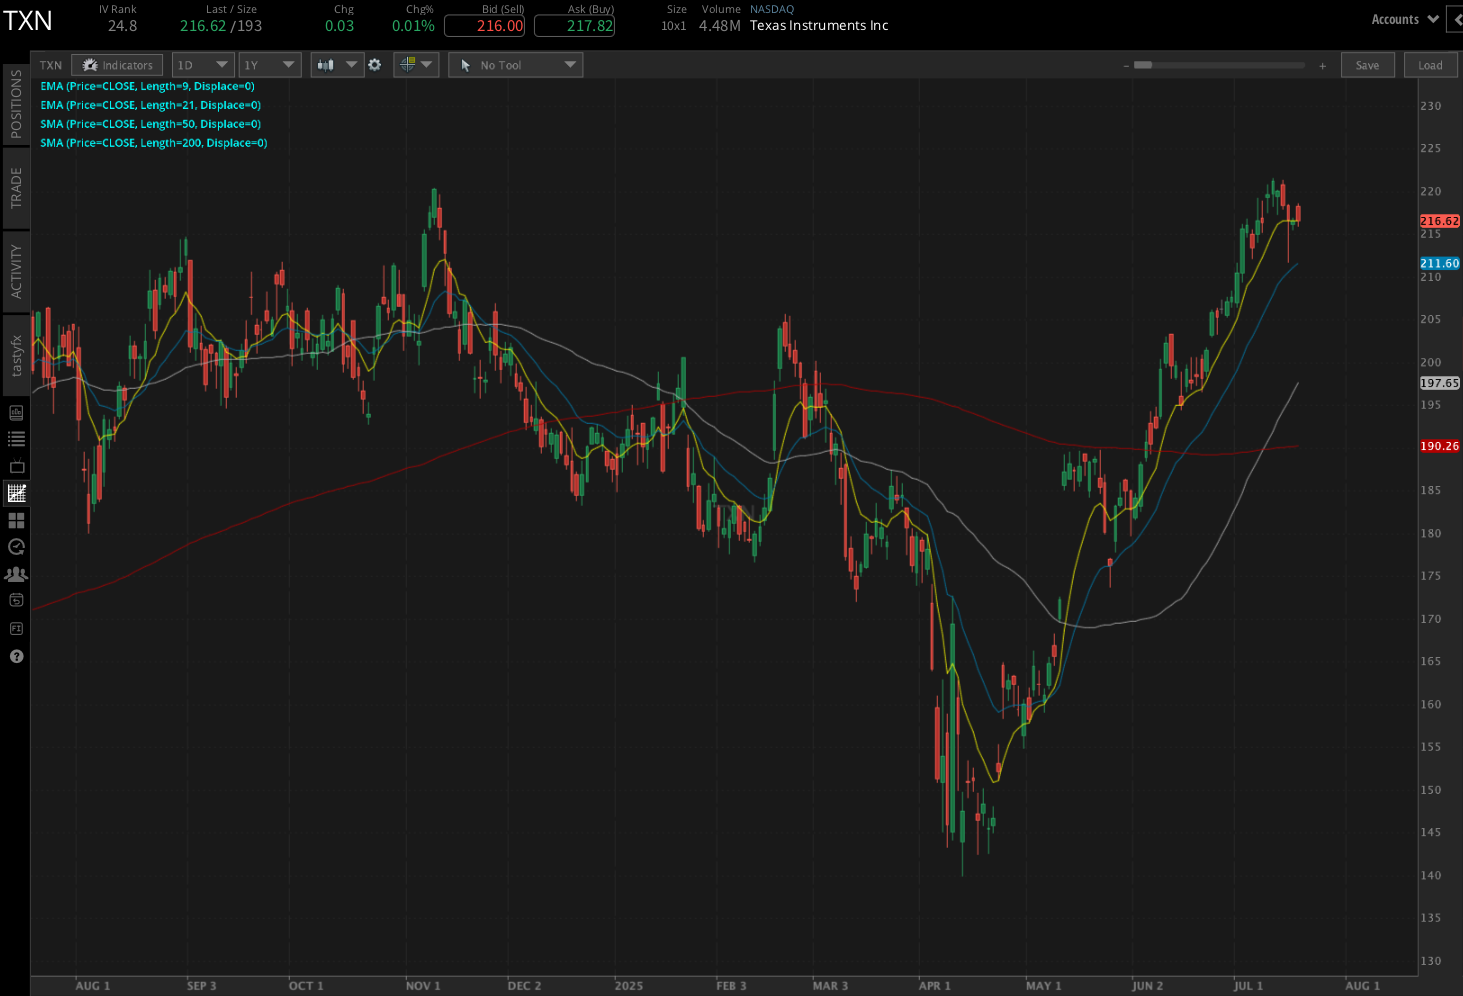Open the trade history clock icon
1463x996 pixels.
coord(16,546)
